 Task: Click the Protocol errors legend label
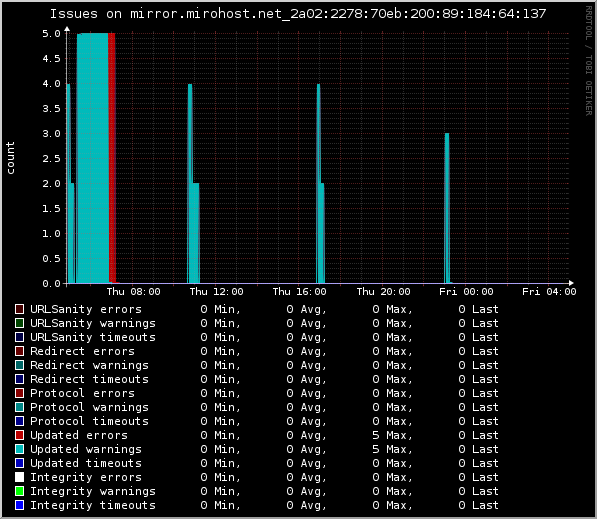(x=82, y=393)
